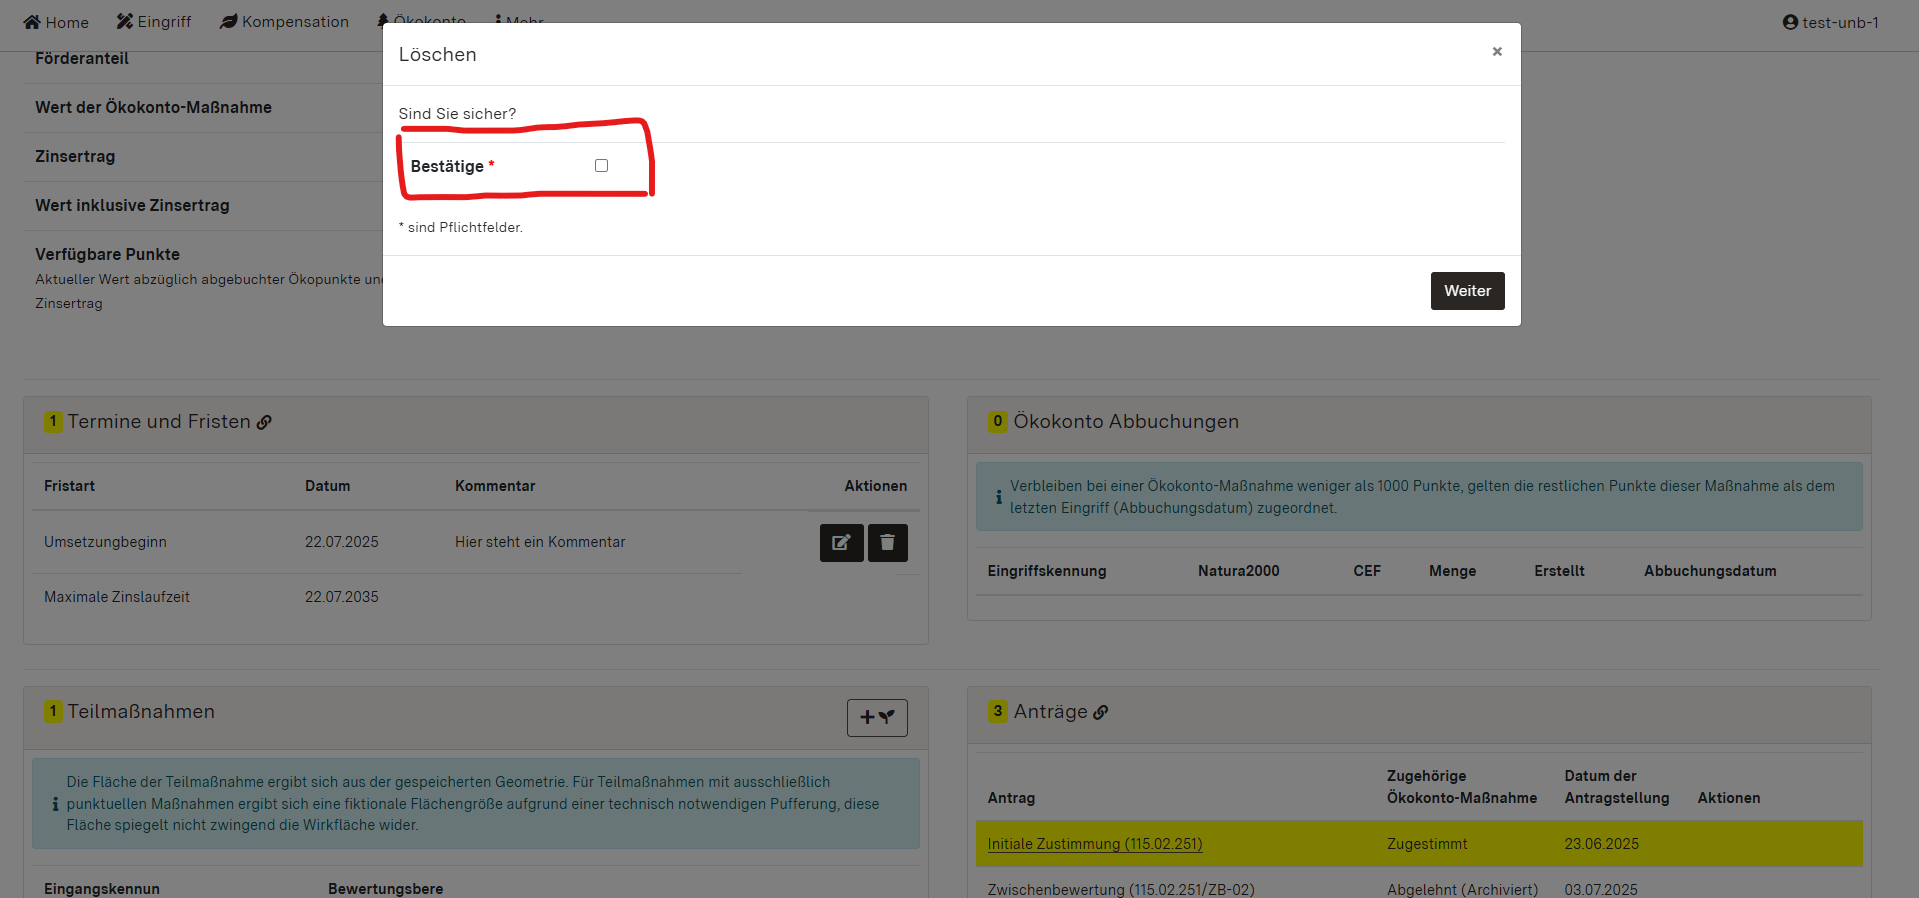Screen dimensions: 1919x898
Task: Open Zwischenbewertung (115.02.251/ZB-02) entry
Action: click(1120, 889)
